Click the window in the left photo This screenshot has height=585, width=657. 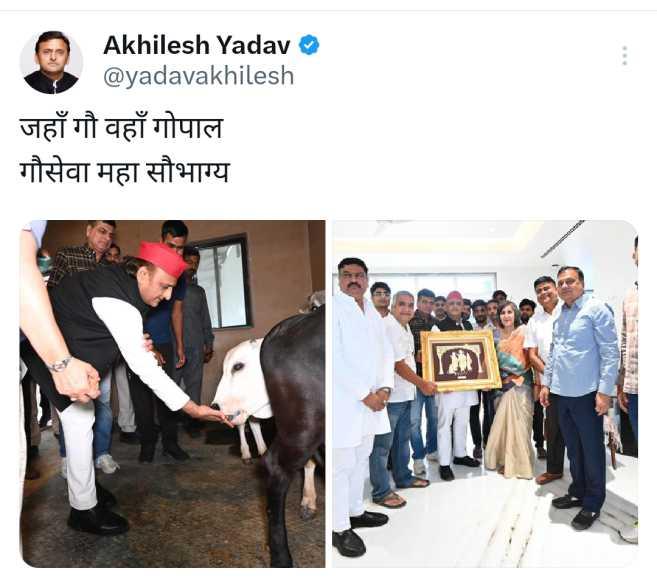pyautogui.click(x=224, y=284)
